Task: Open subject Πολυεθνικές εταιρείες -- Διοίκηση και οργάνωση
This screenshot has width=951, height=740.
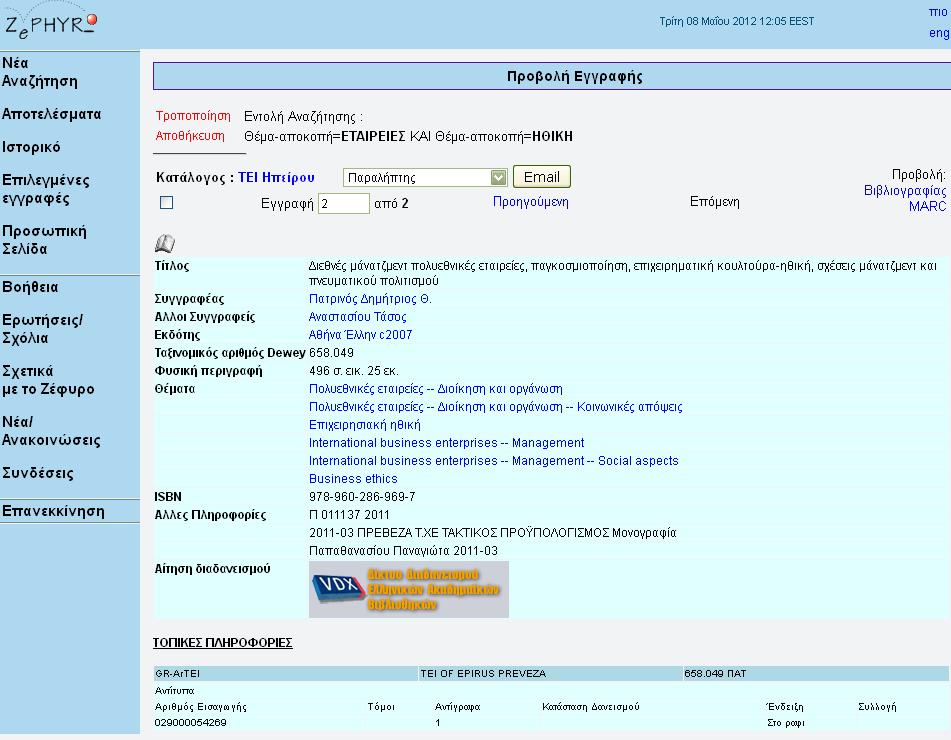Action: pyautogui.click(x=435, y=389)
